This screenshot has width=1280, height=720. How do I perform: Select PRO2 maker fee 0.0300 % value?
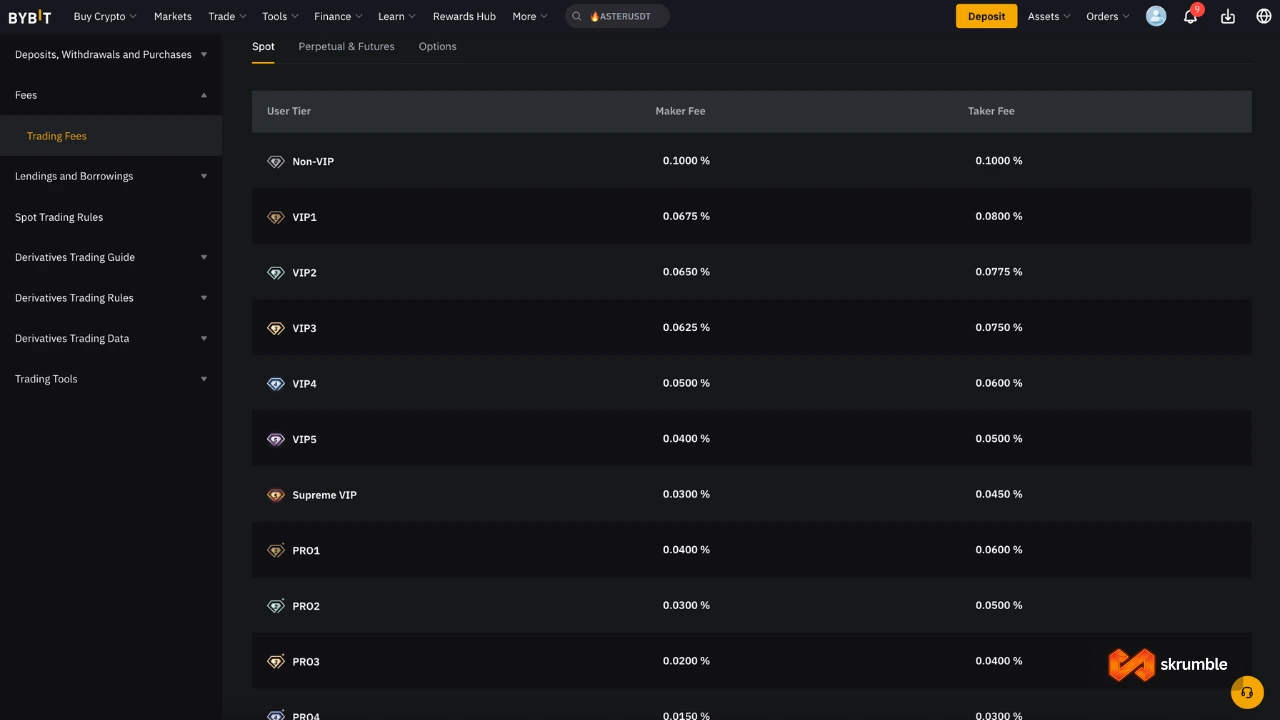click(686, 605)
